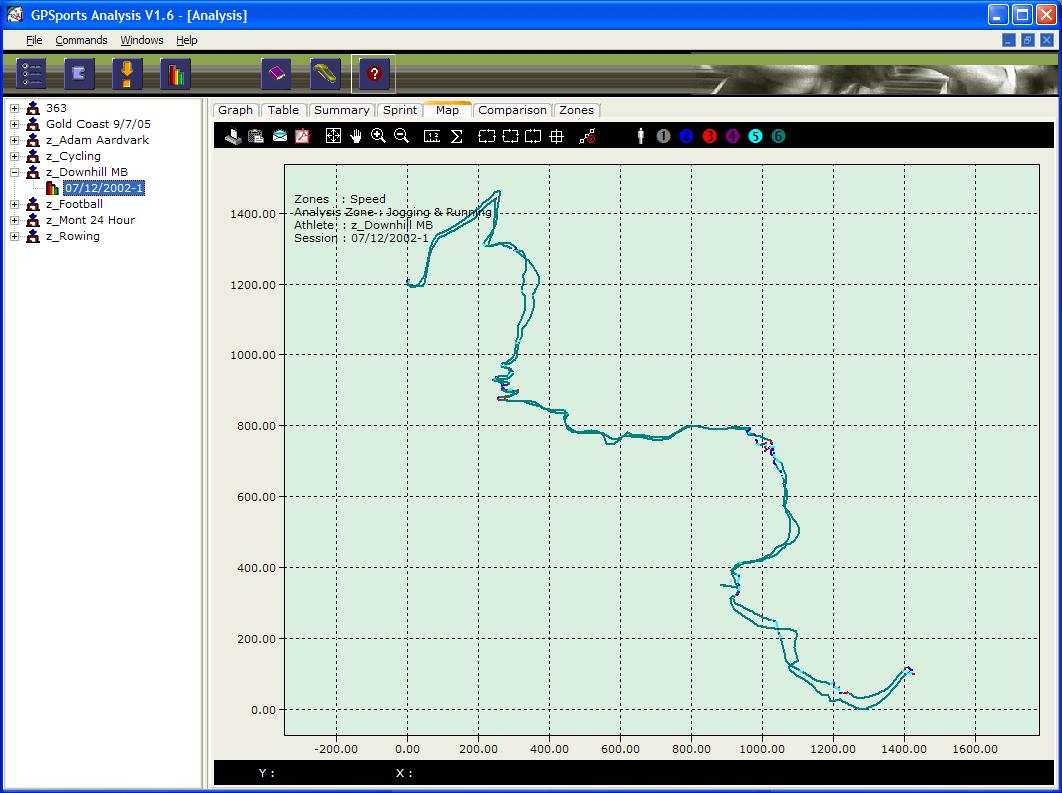
Task: Select the pan hand tool
Action: pyautogui.click(x=356, y=136)
